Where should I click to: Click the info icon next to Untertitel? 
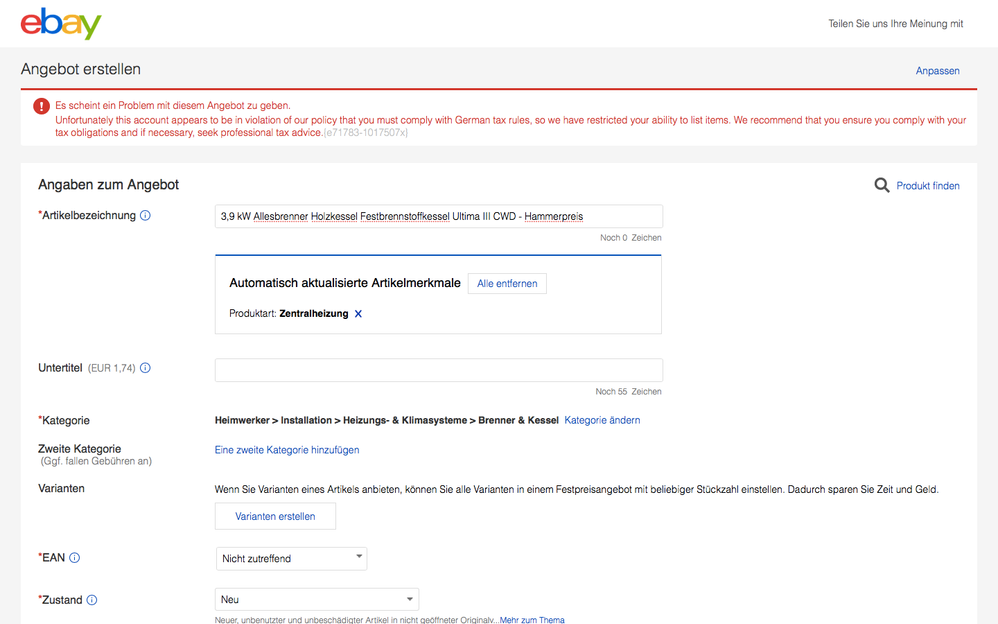[145, 367]
